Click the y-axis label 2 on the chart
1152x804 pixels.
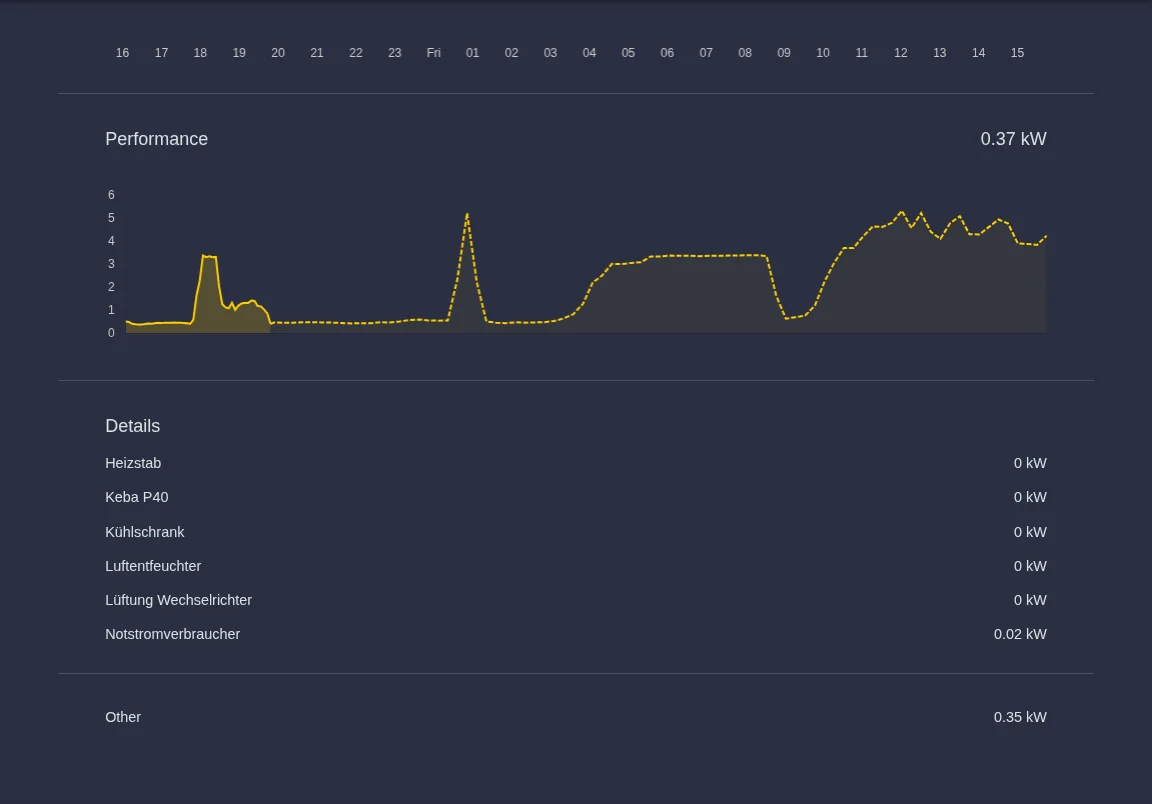click(112, 287)
